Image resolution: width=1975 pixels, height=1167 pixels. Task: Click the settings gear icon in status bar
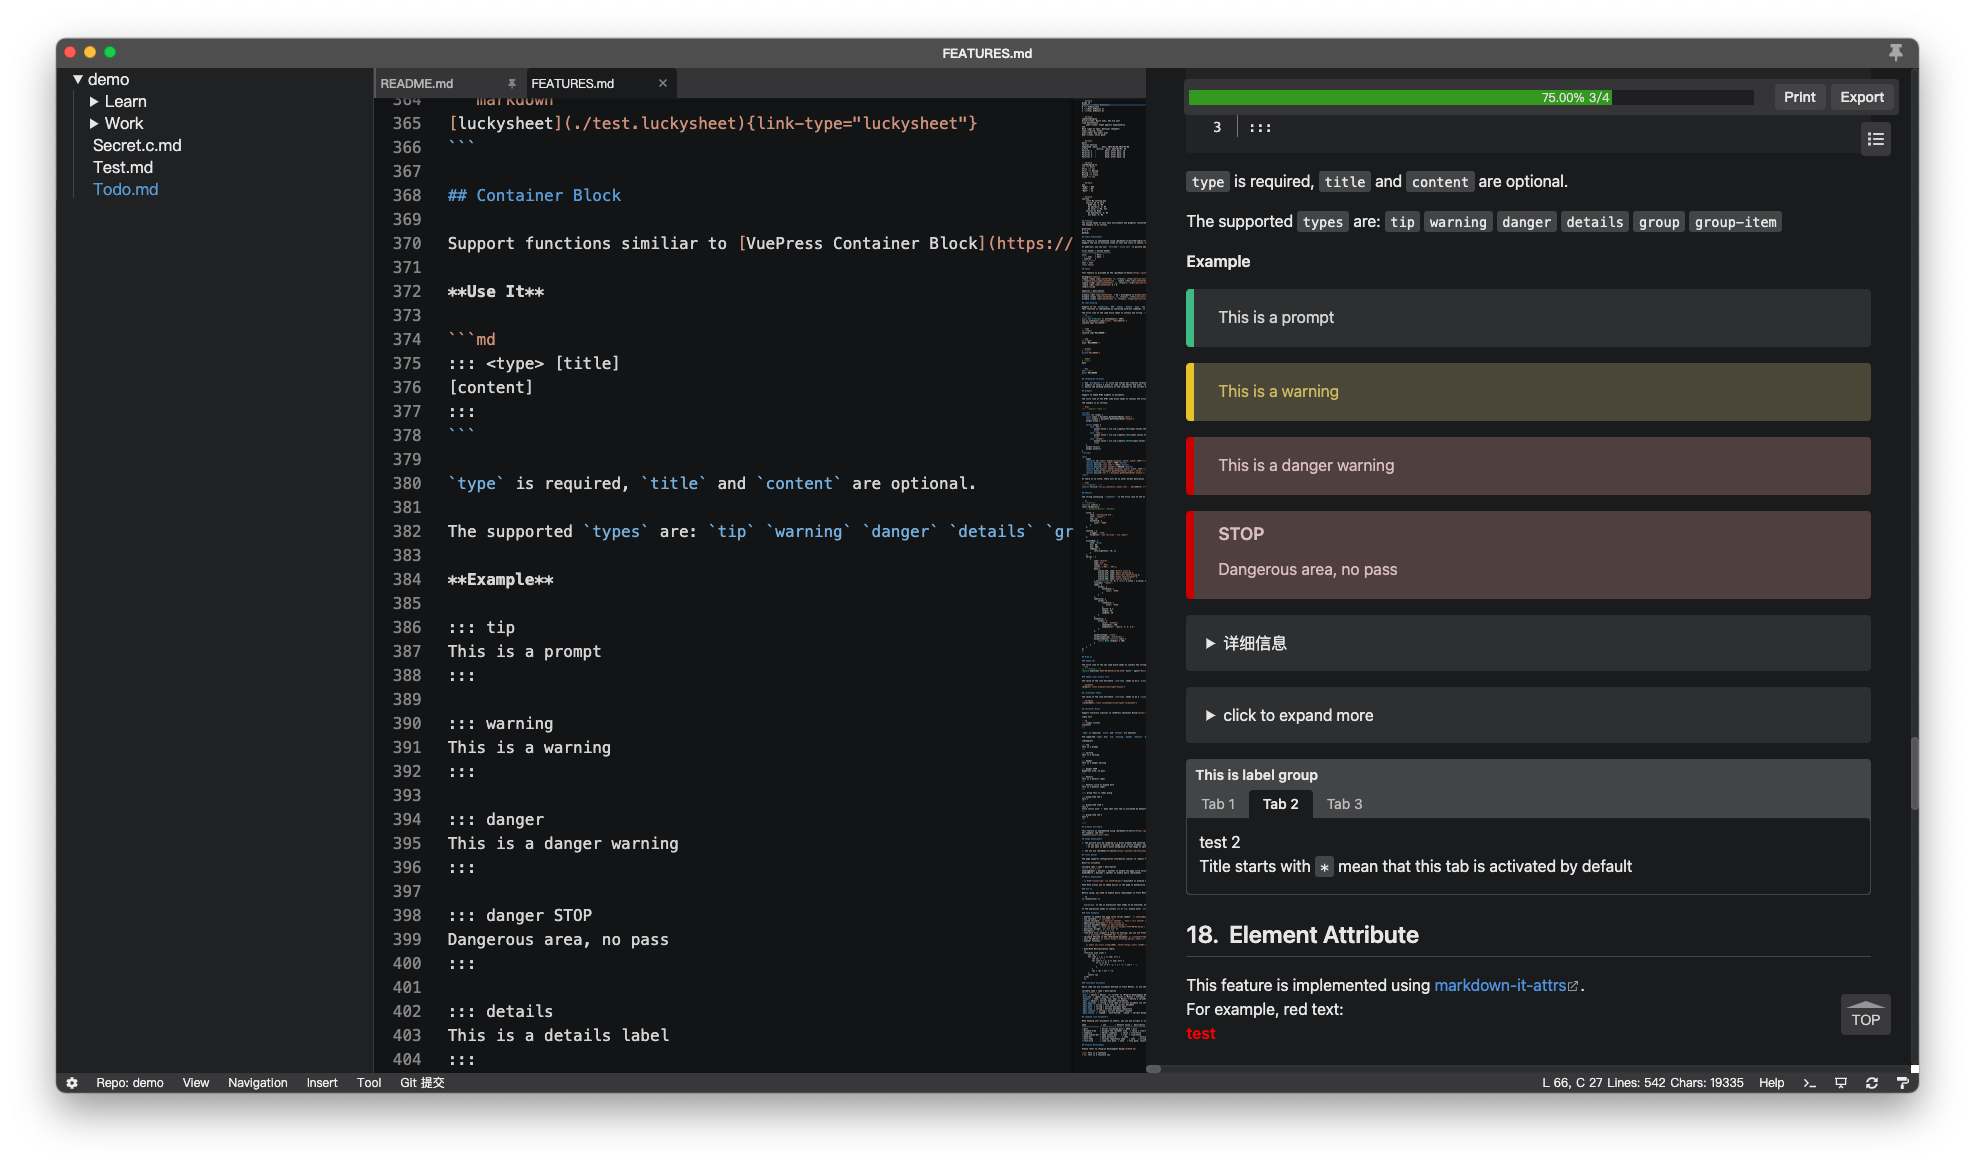point(71,1082)
